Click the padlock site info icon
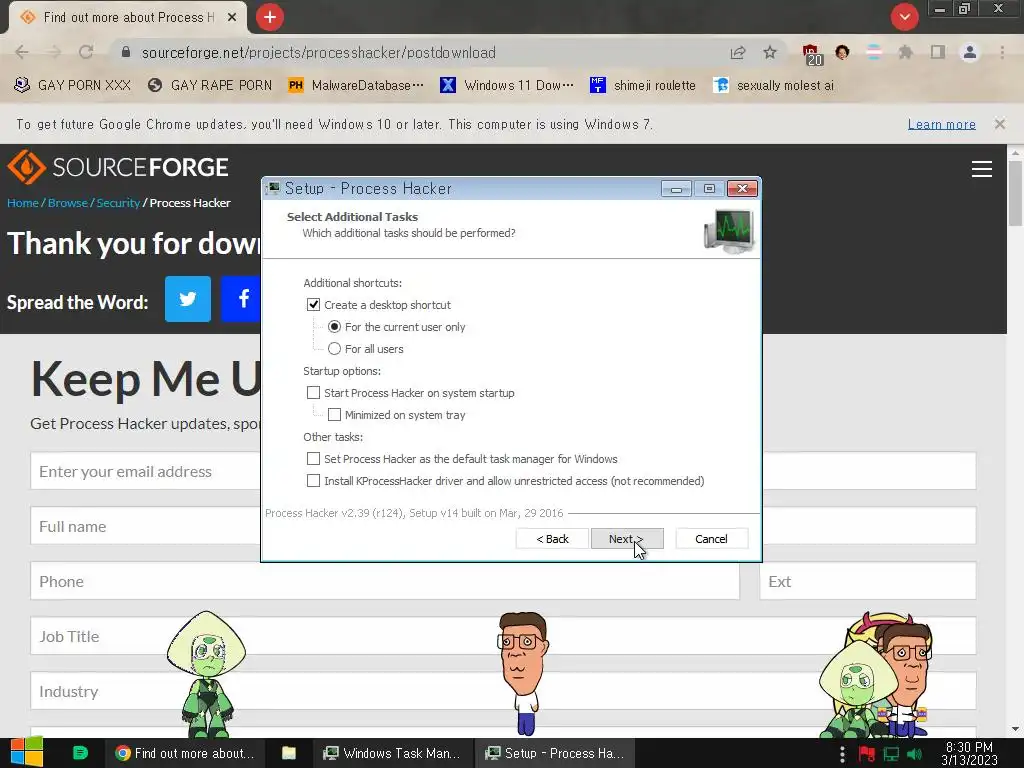Image resolution: width=1024 pixels, height=768 pixels. pos(126,52)
